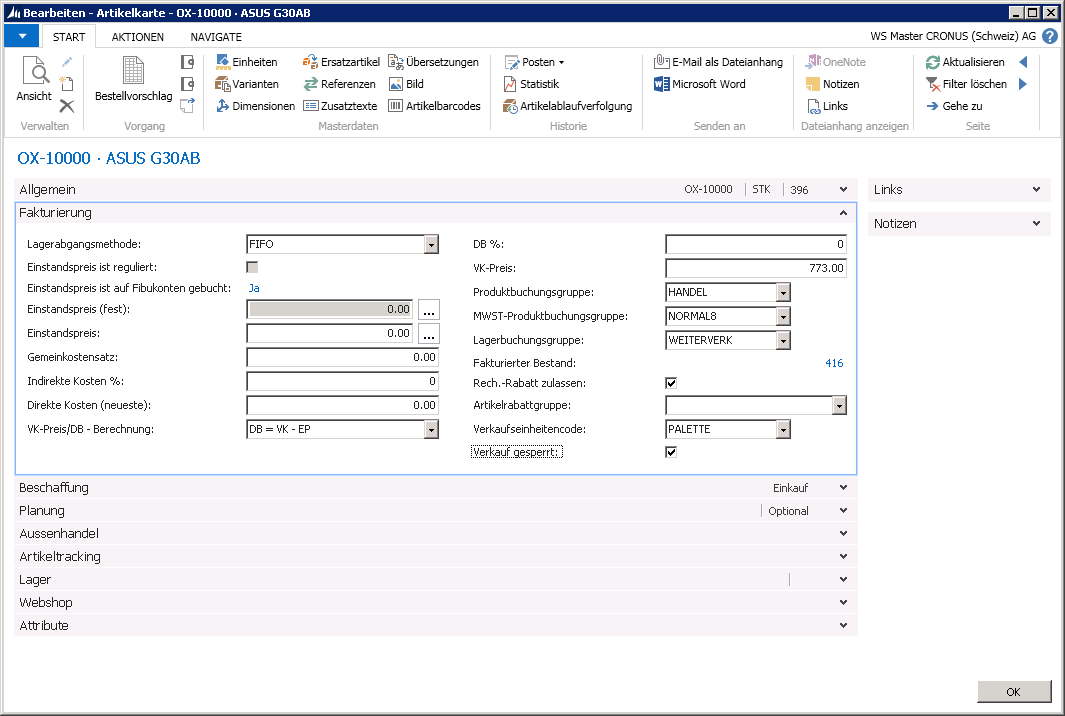
Task: Switch to NAVIGATE ribbon tab
Action: (216, 37)
